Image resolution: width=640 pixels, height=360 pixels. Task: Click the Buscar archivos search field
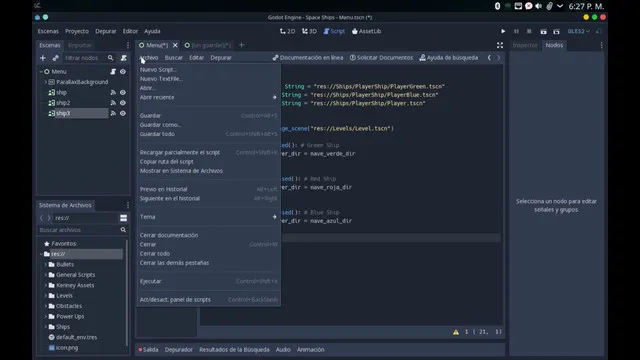(82, 230)
